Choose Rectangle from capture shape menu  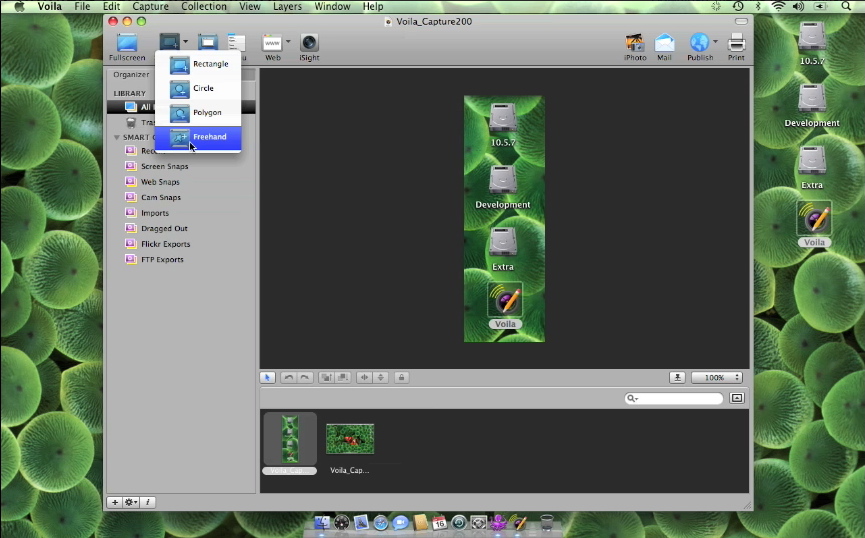(198, 64)
